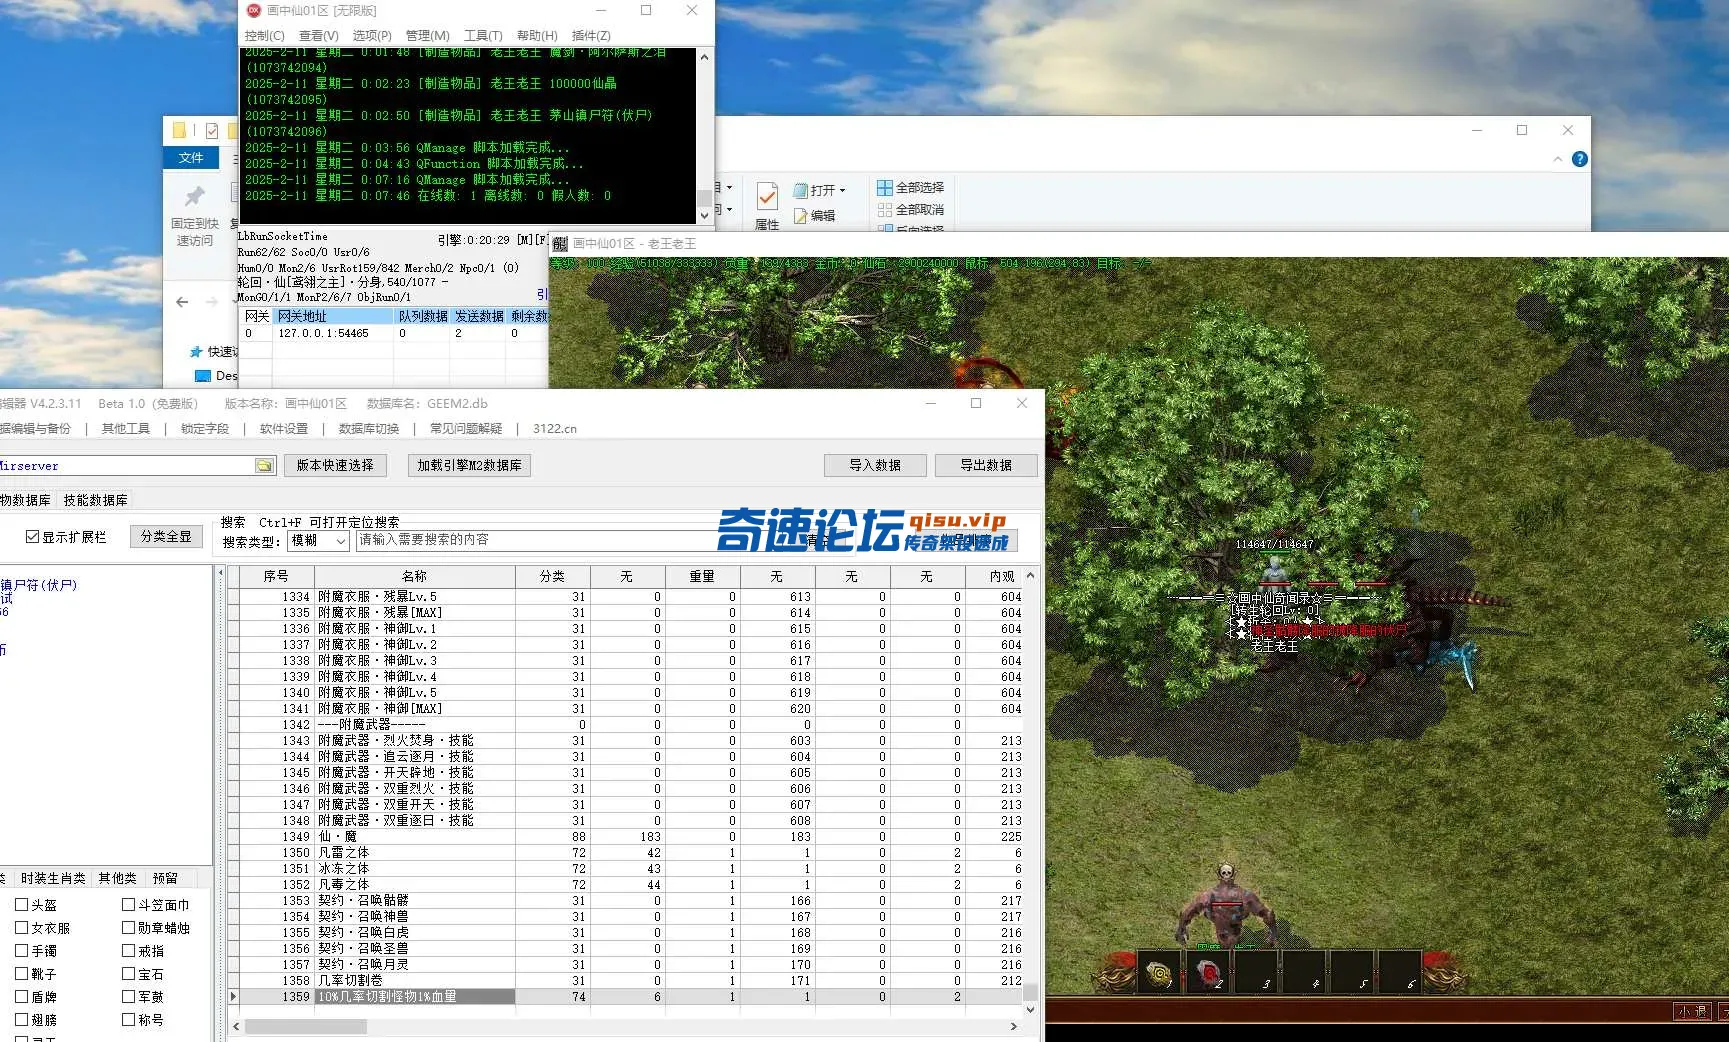
Task: Click the empty game hotbar slot 6
Action: (x=1401, y=972)
